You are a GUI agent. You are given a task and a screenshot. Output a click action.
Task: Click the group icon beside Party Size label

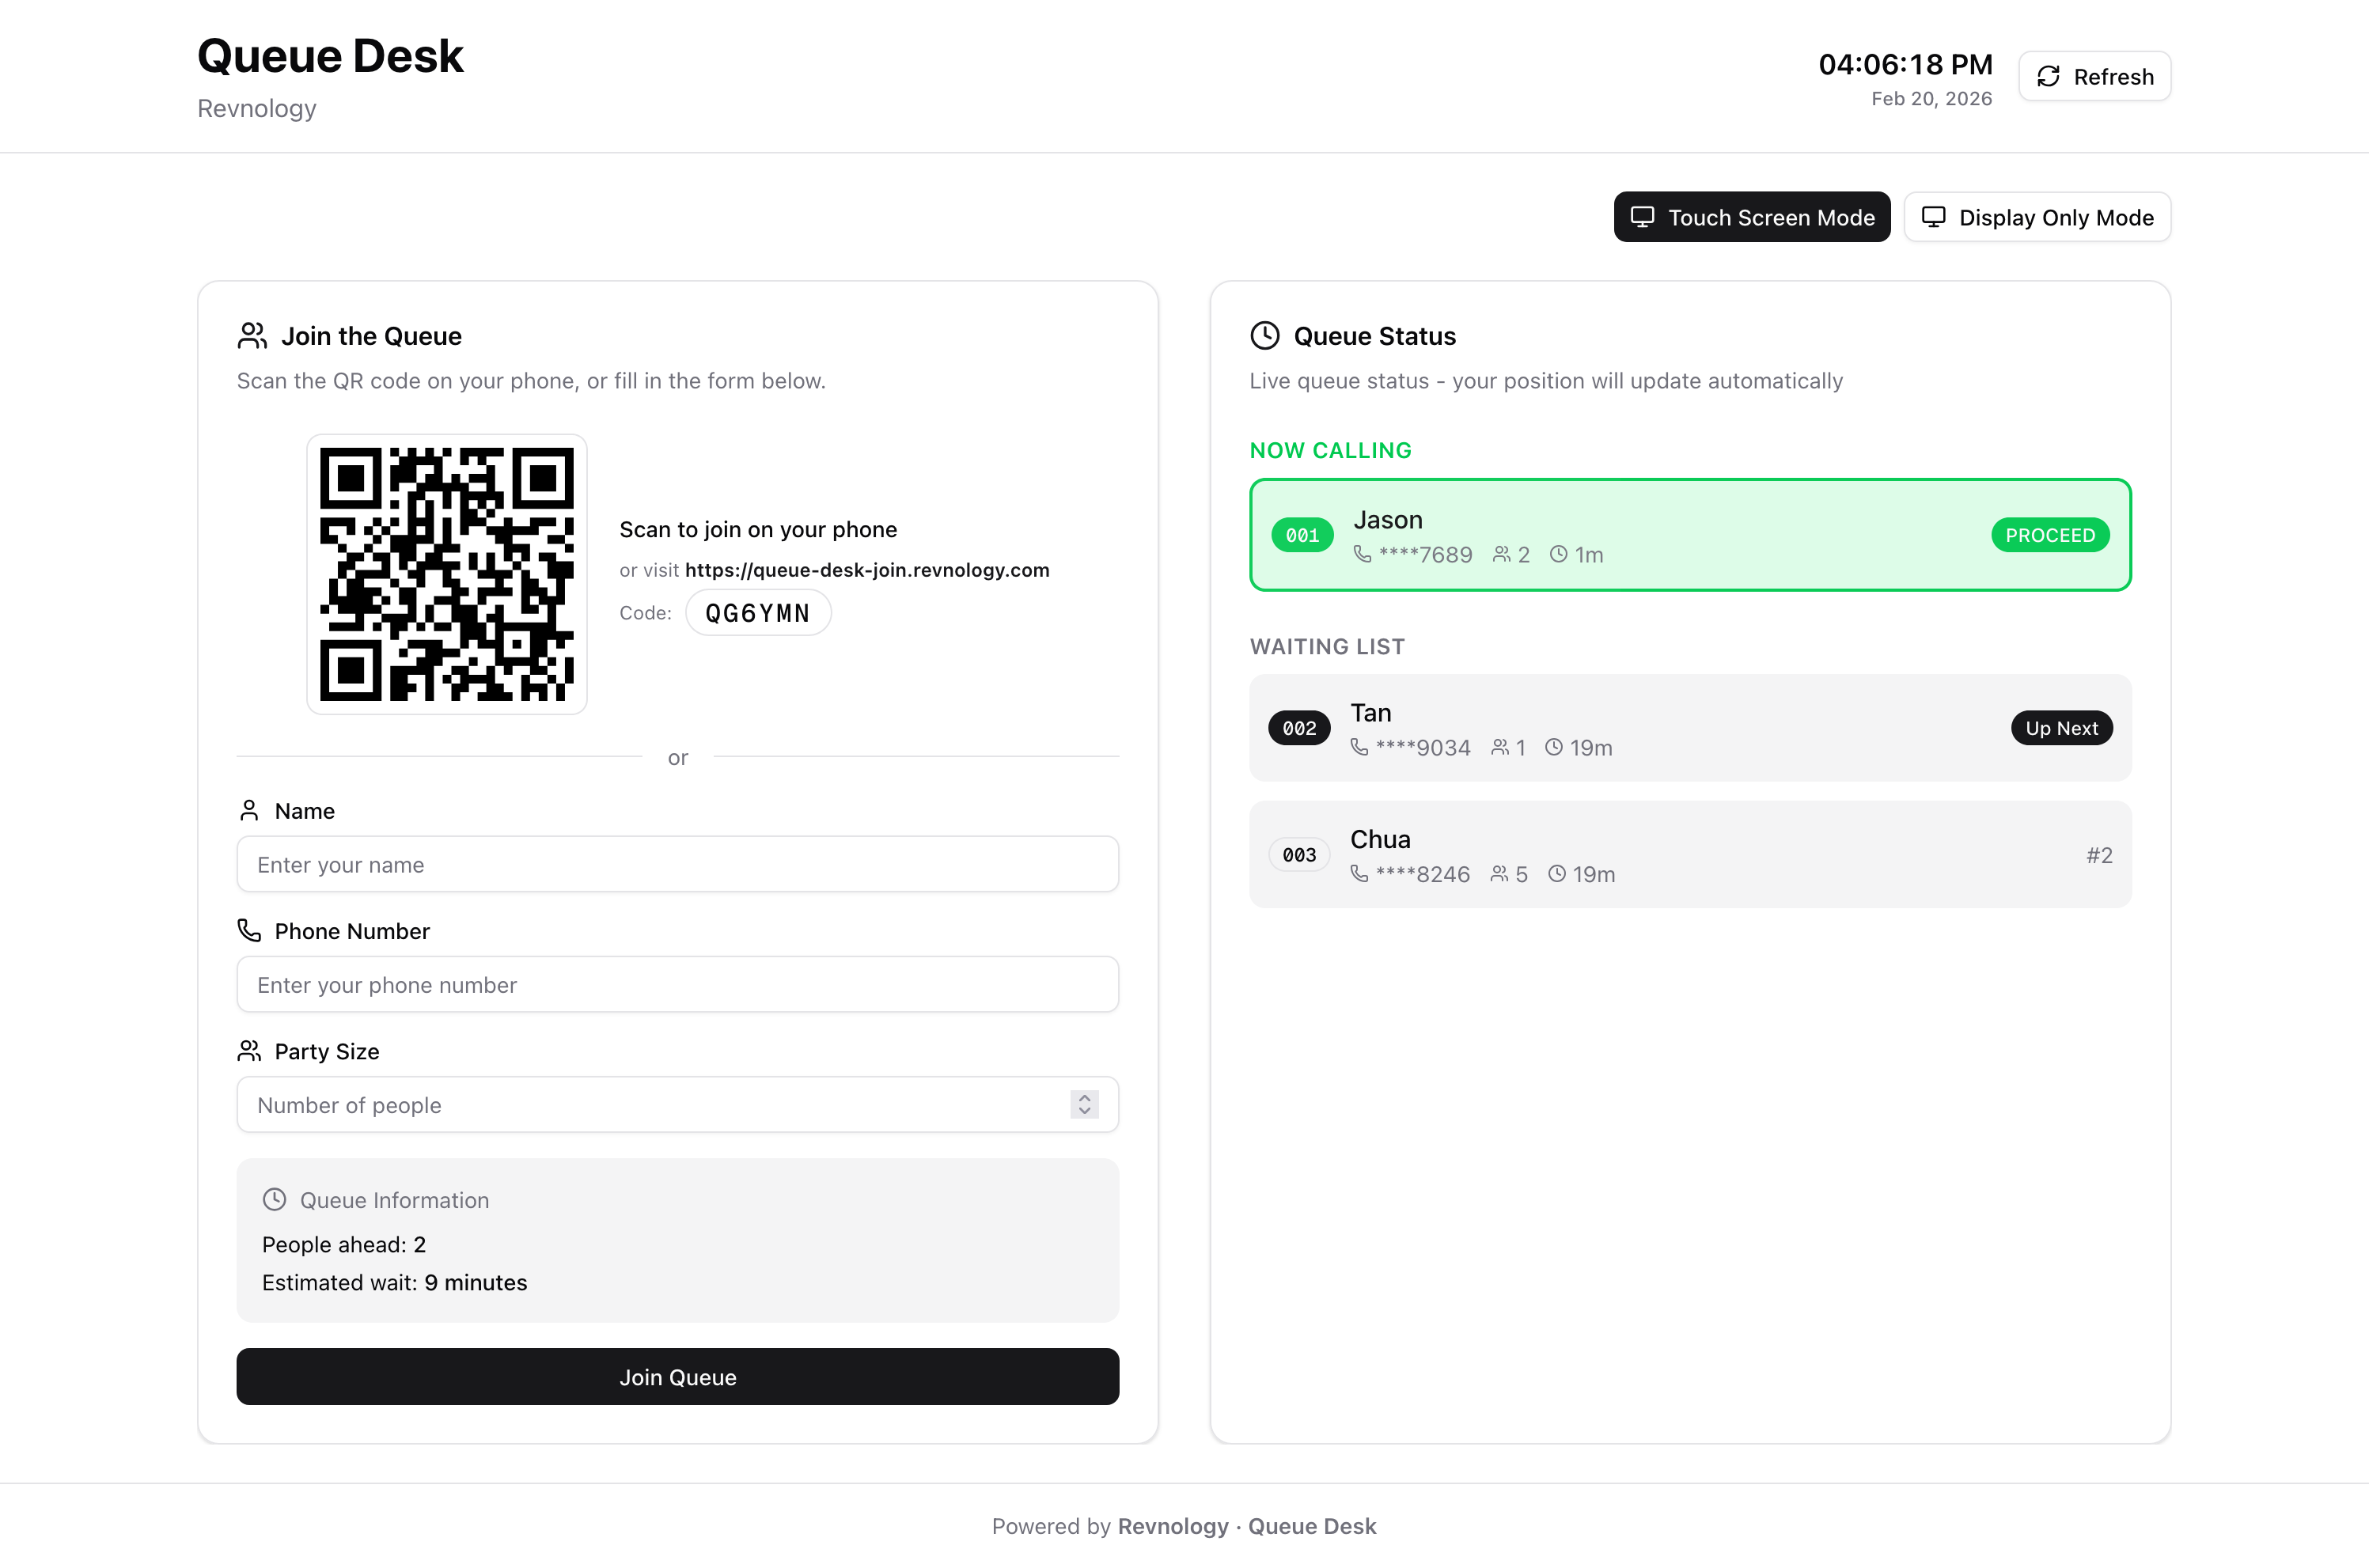click(x=249, y=1050)
